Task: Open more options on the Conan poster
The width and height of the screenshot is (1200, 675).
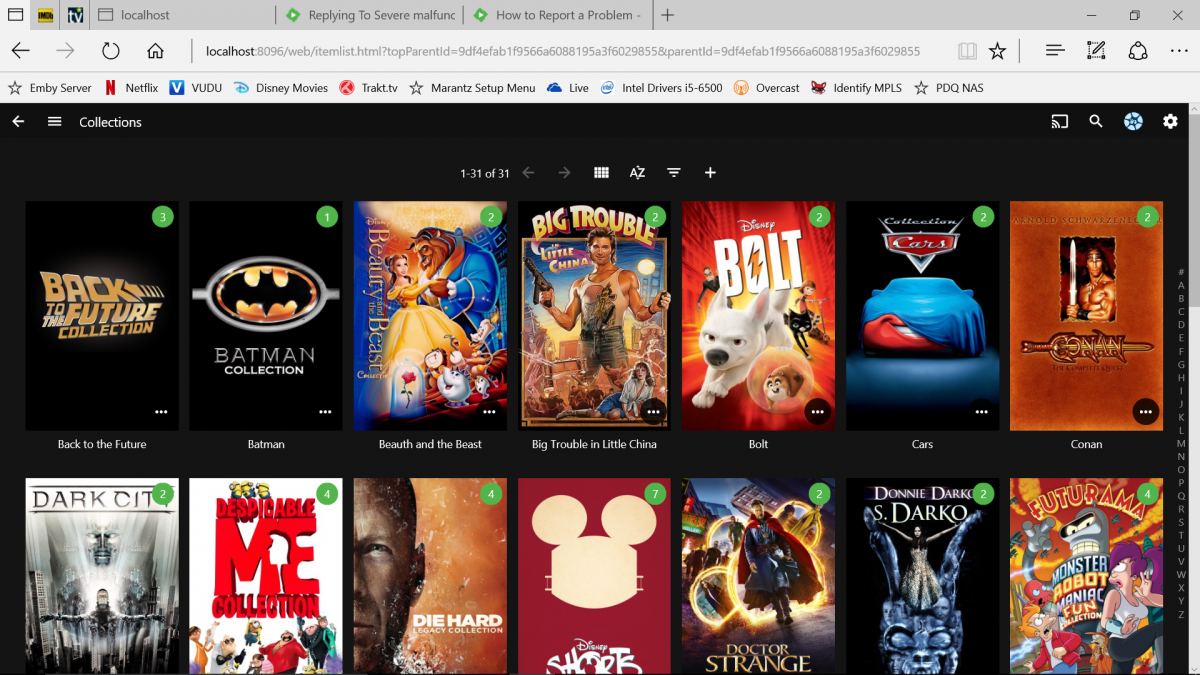Action: tap(1145, 411)
